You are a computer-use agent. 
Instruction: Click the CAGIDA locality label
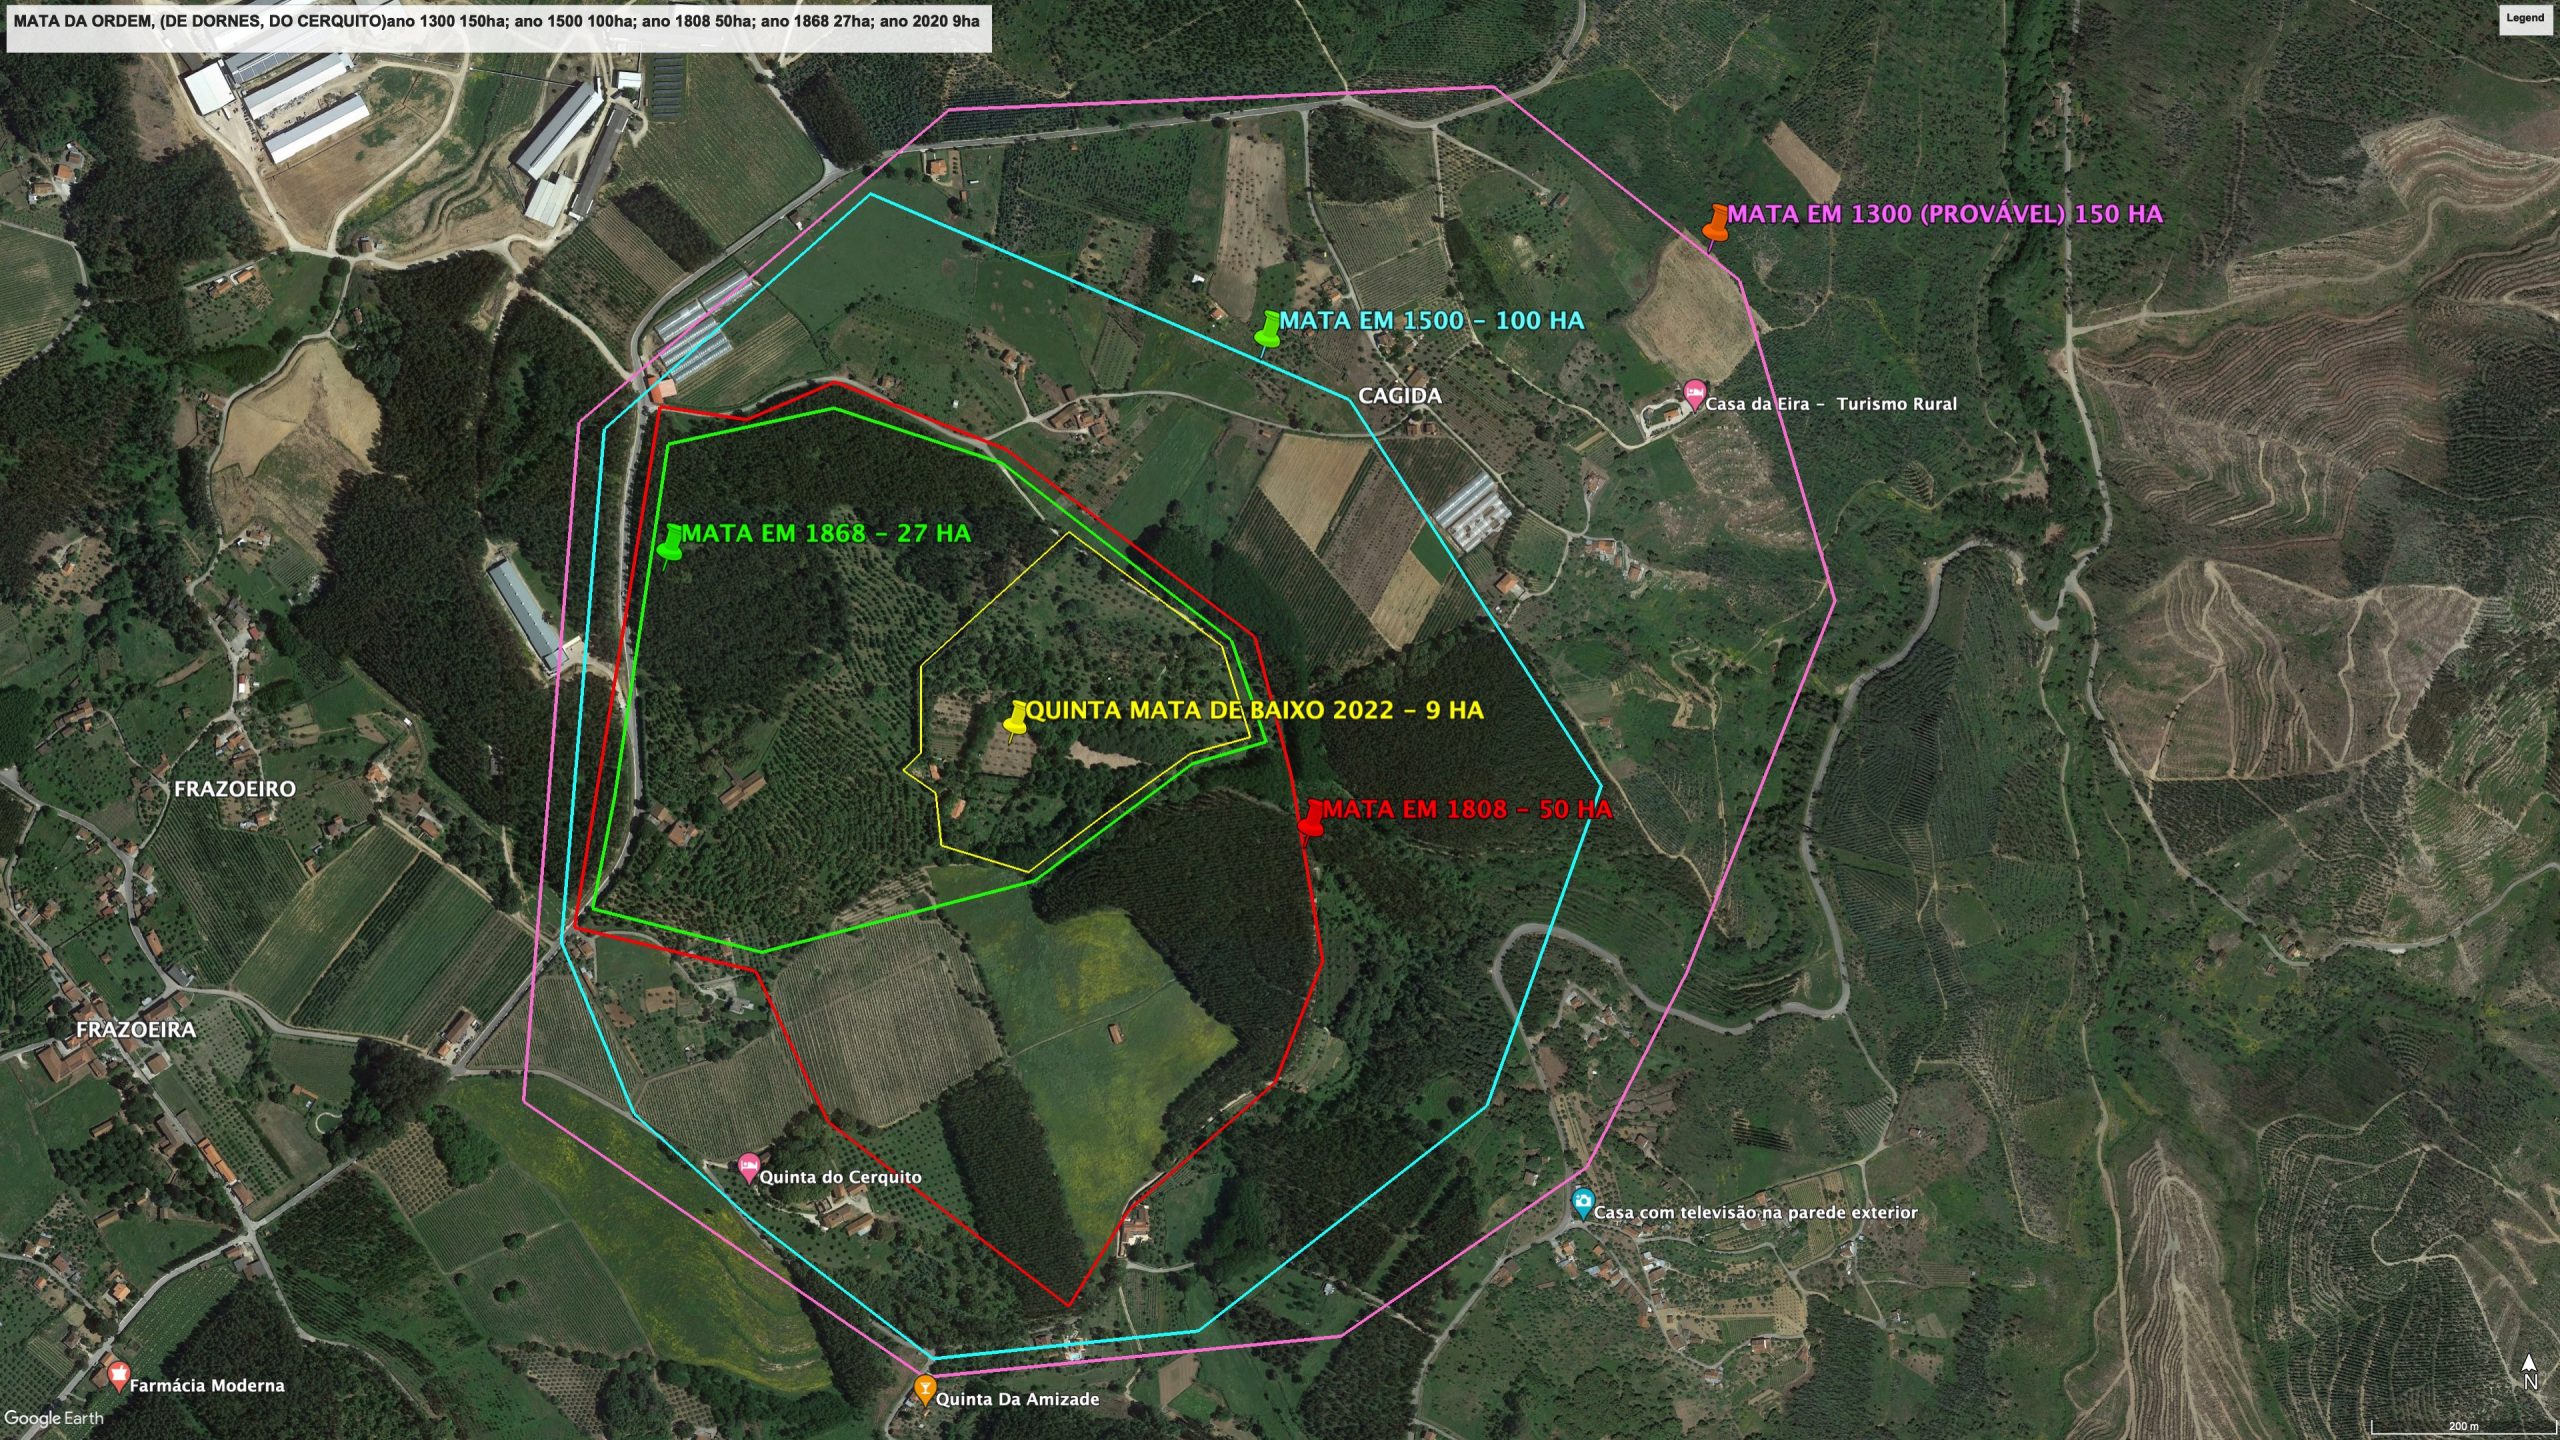1399,396
